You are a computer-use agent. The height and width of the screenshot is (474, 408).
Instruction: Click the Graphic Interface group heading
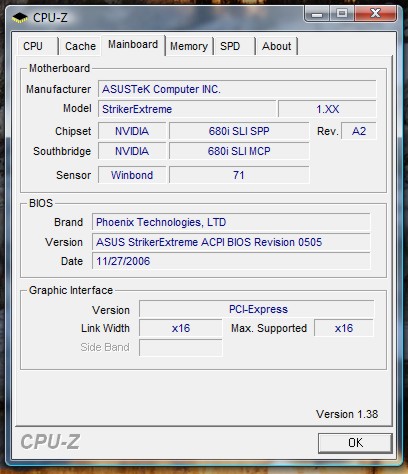tap(71, 290)
